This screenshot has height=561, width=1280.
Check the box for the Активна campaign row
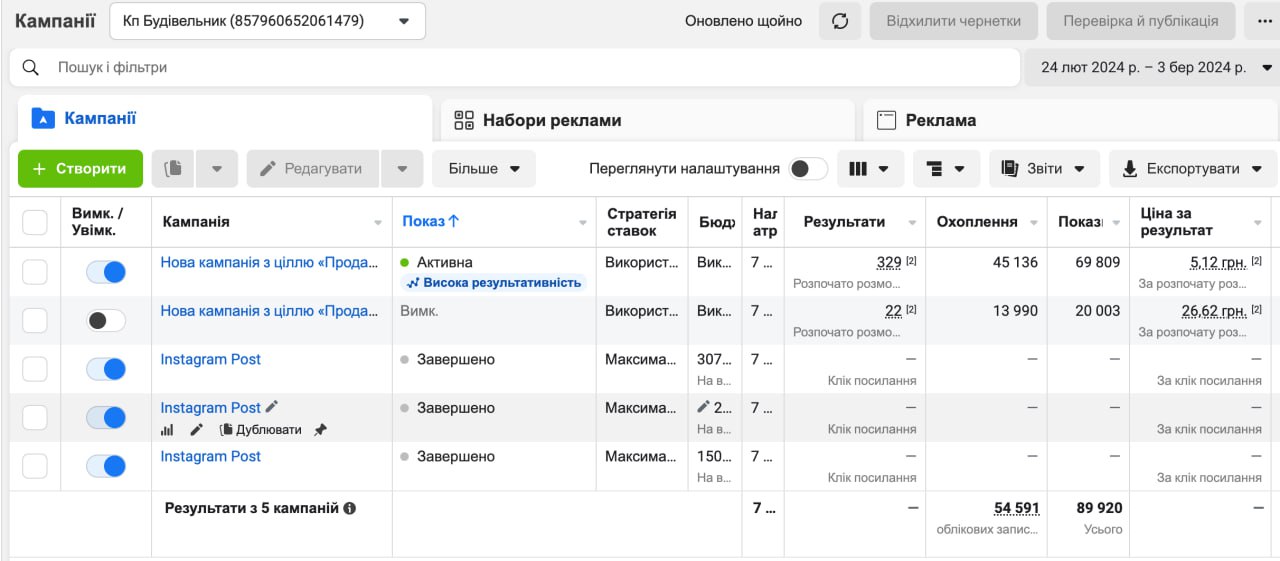pos(35,272)
